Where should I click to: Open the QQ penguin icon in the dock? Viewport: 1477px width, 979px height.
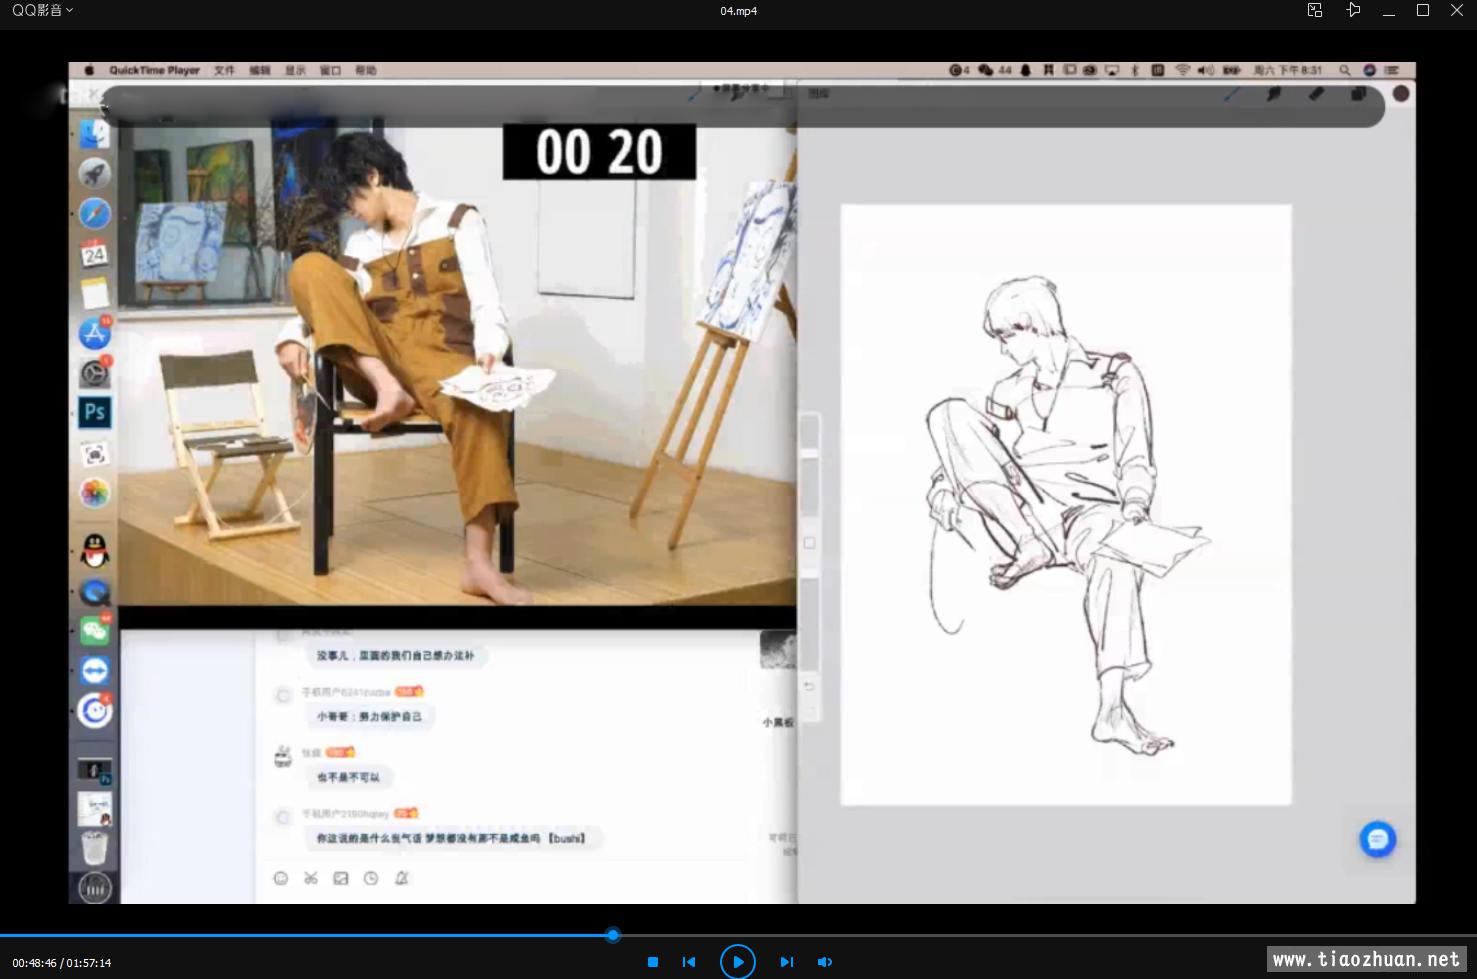95,550
